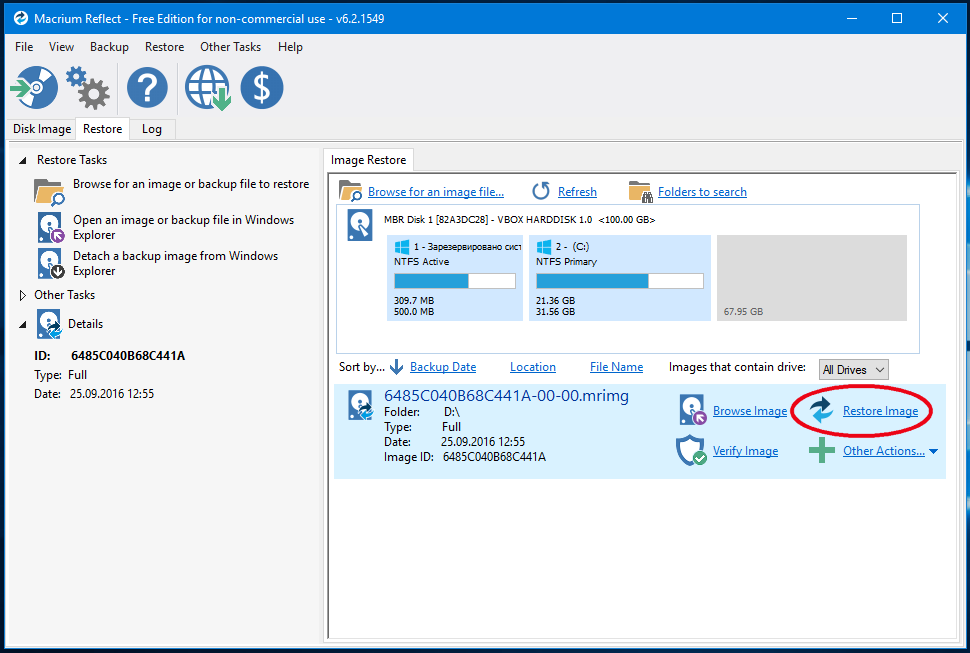Click the folder icon next to Browse for an image file
The width and height of the screenshot is (970, 653).
[x=351, y=191]
